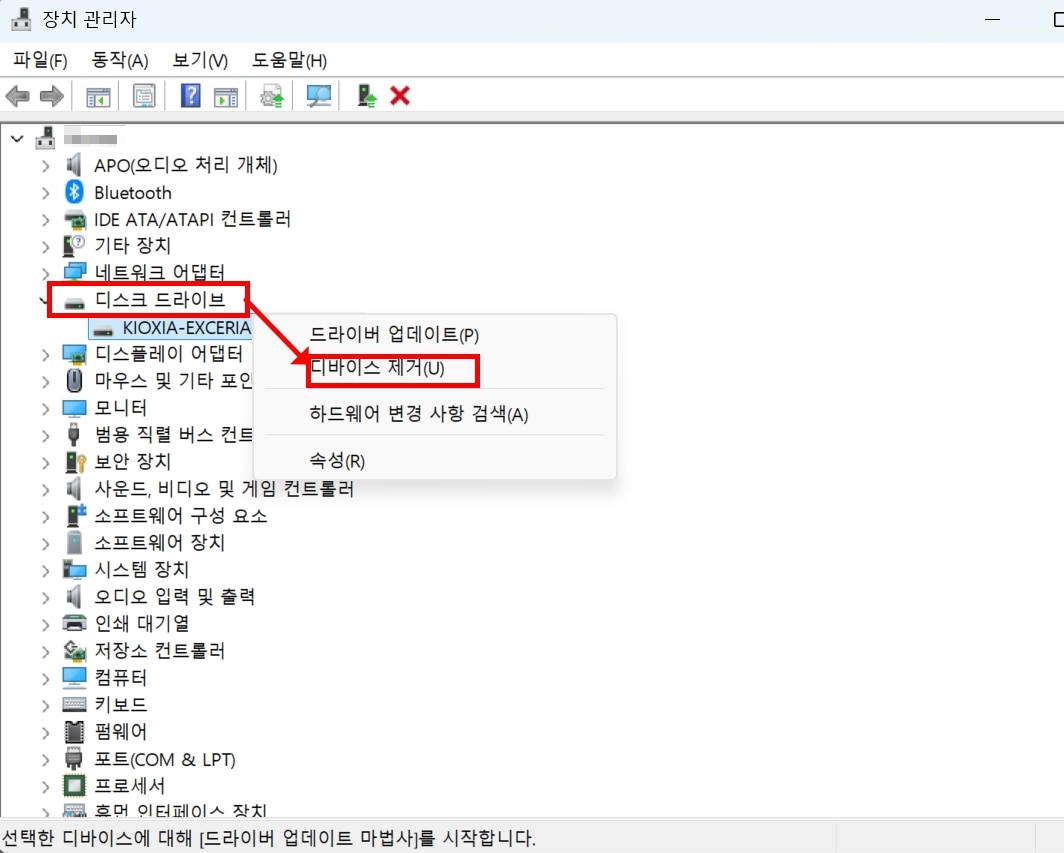Click the Back arrow in the toolbar
The width and height of the screenshot is (1064, 853).
17,96
